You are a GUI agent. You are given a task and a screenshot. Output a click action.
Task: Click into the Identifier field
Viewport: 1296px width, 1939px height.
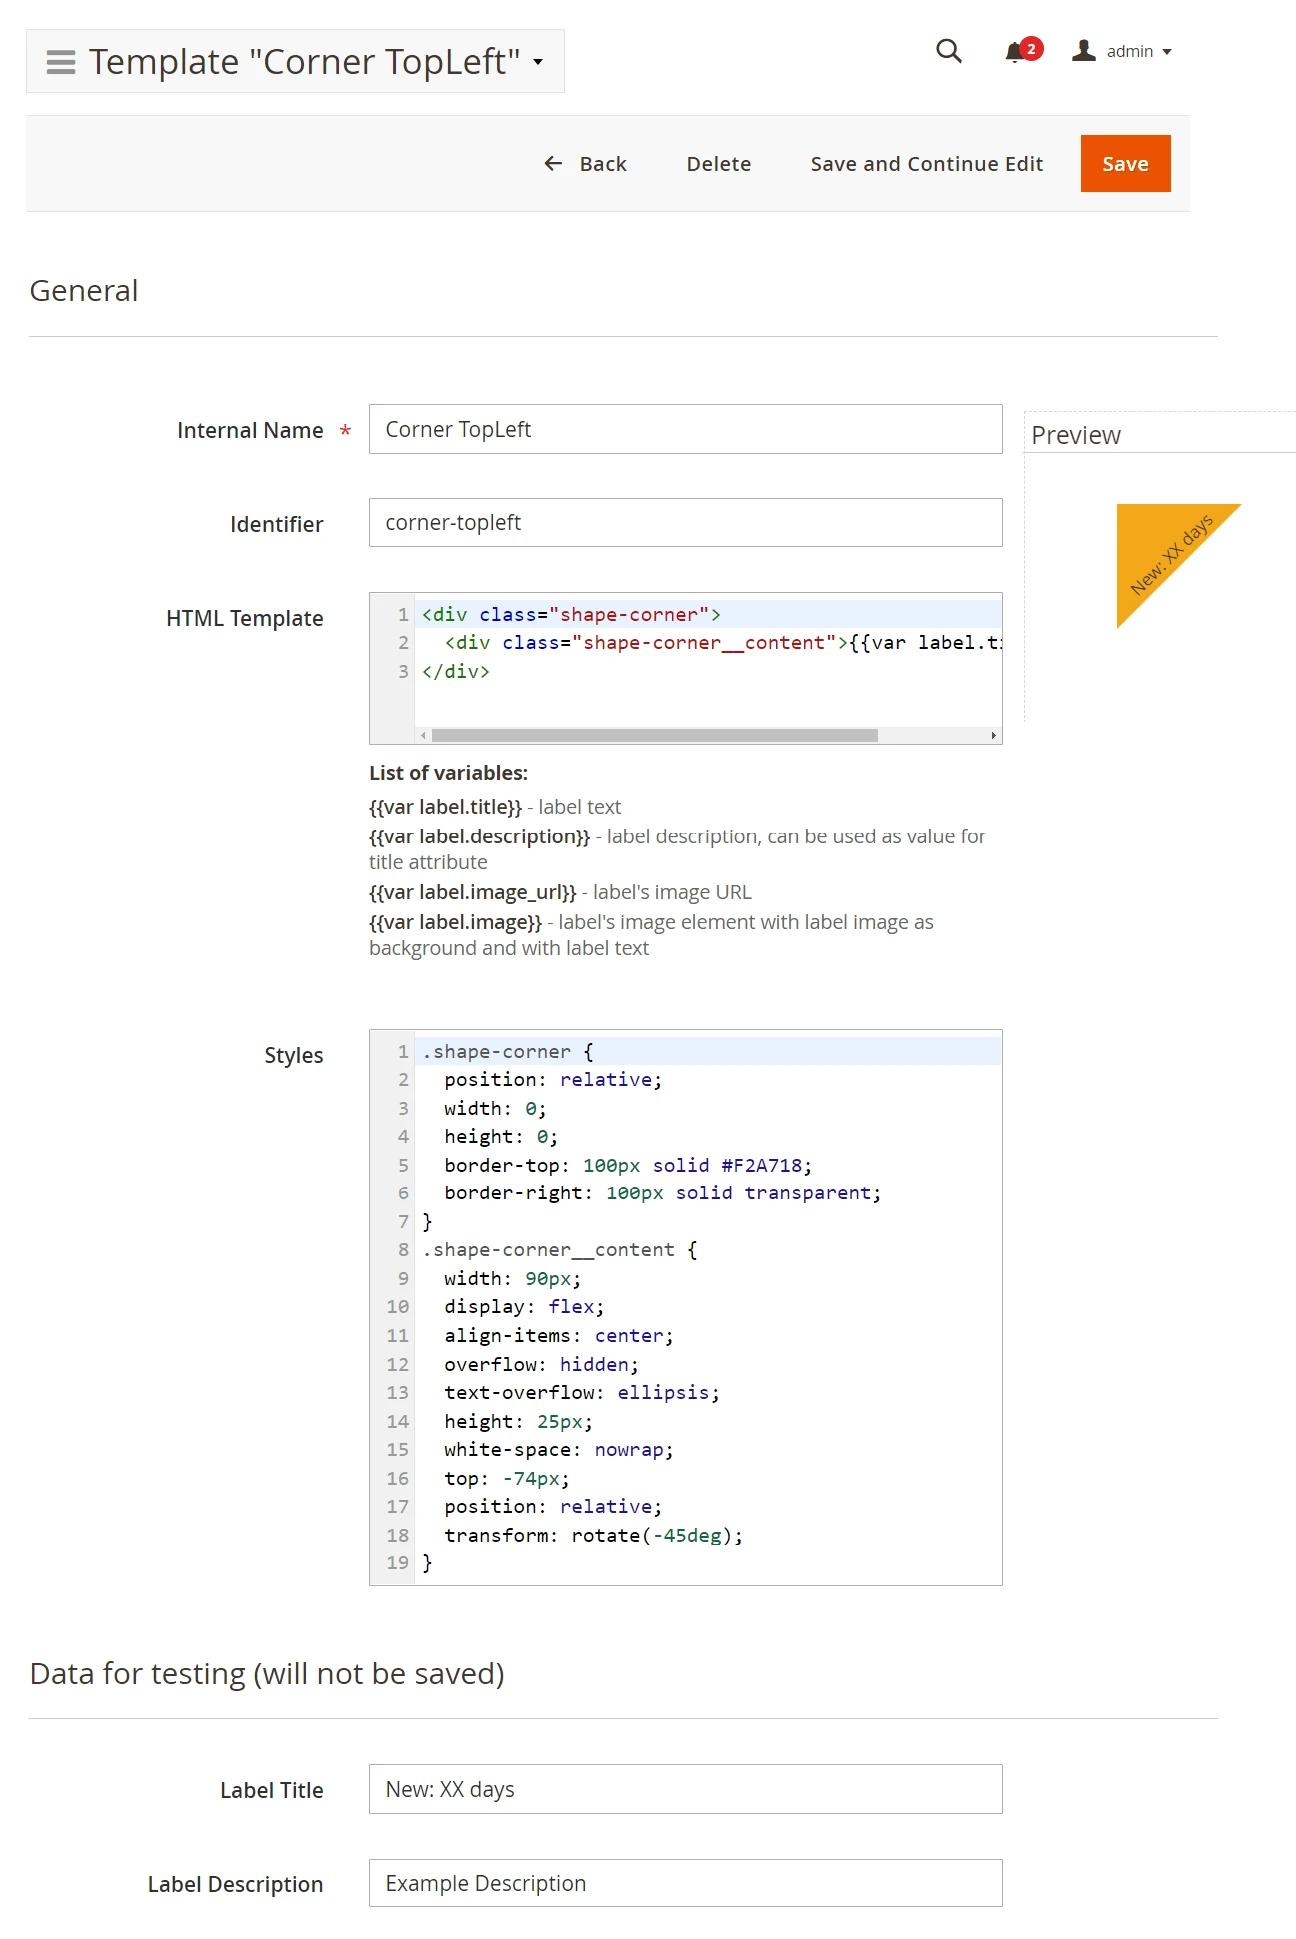click(685, 523)
